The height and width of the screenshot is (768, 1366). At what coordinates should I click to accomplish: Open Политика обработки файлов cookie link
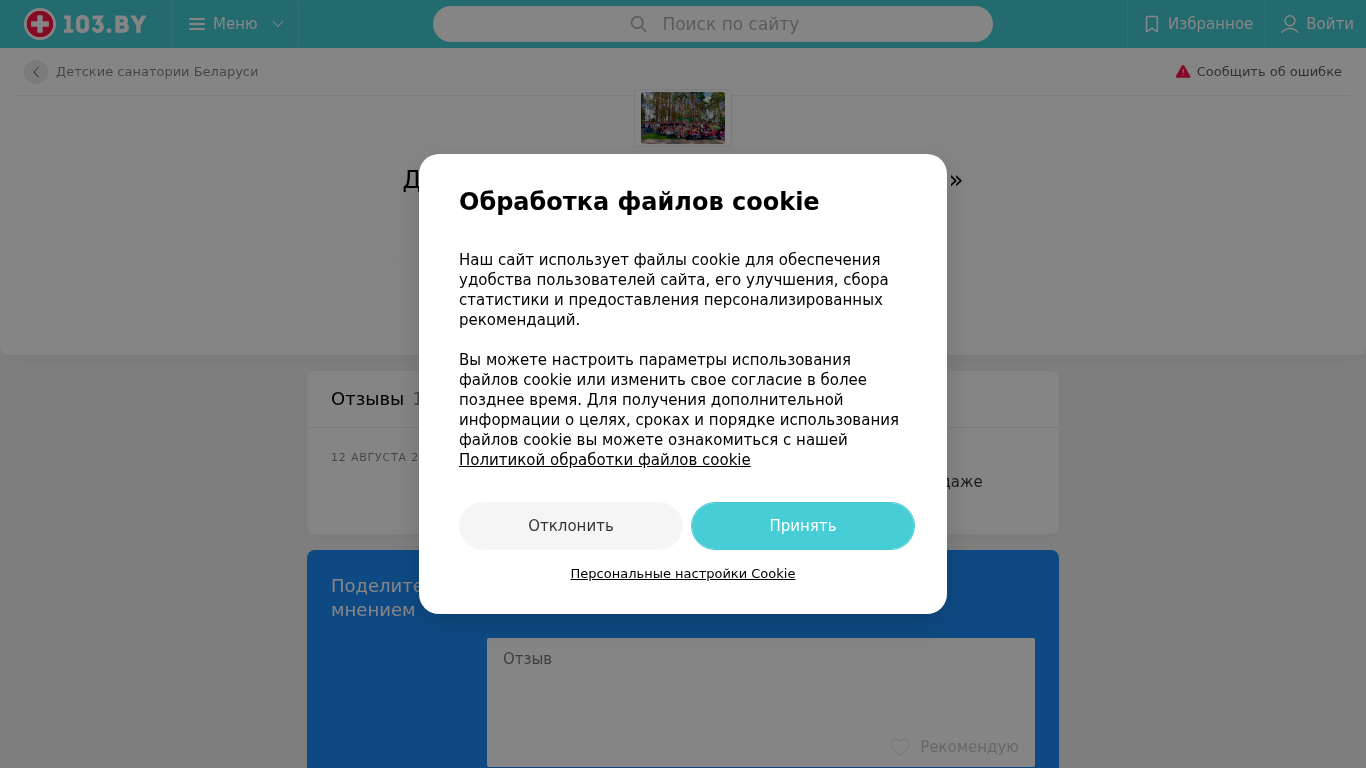(605, 460)
